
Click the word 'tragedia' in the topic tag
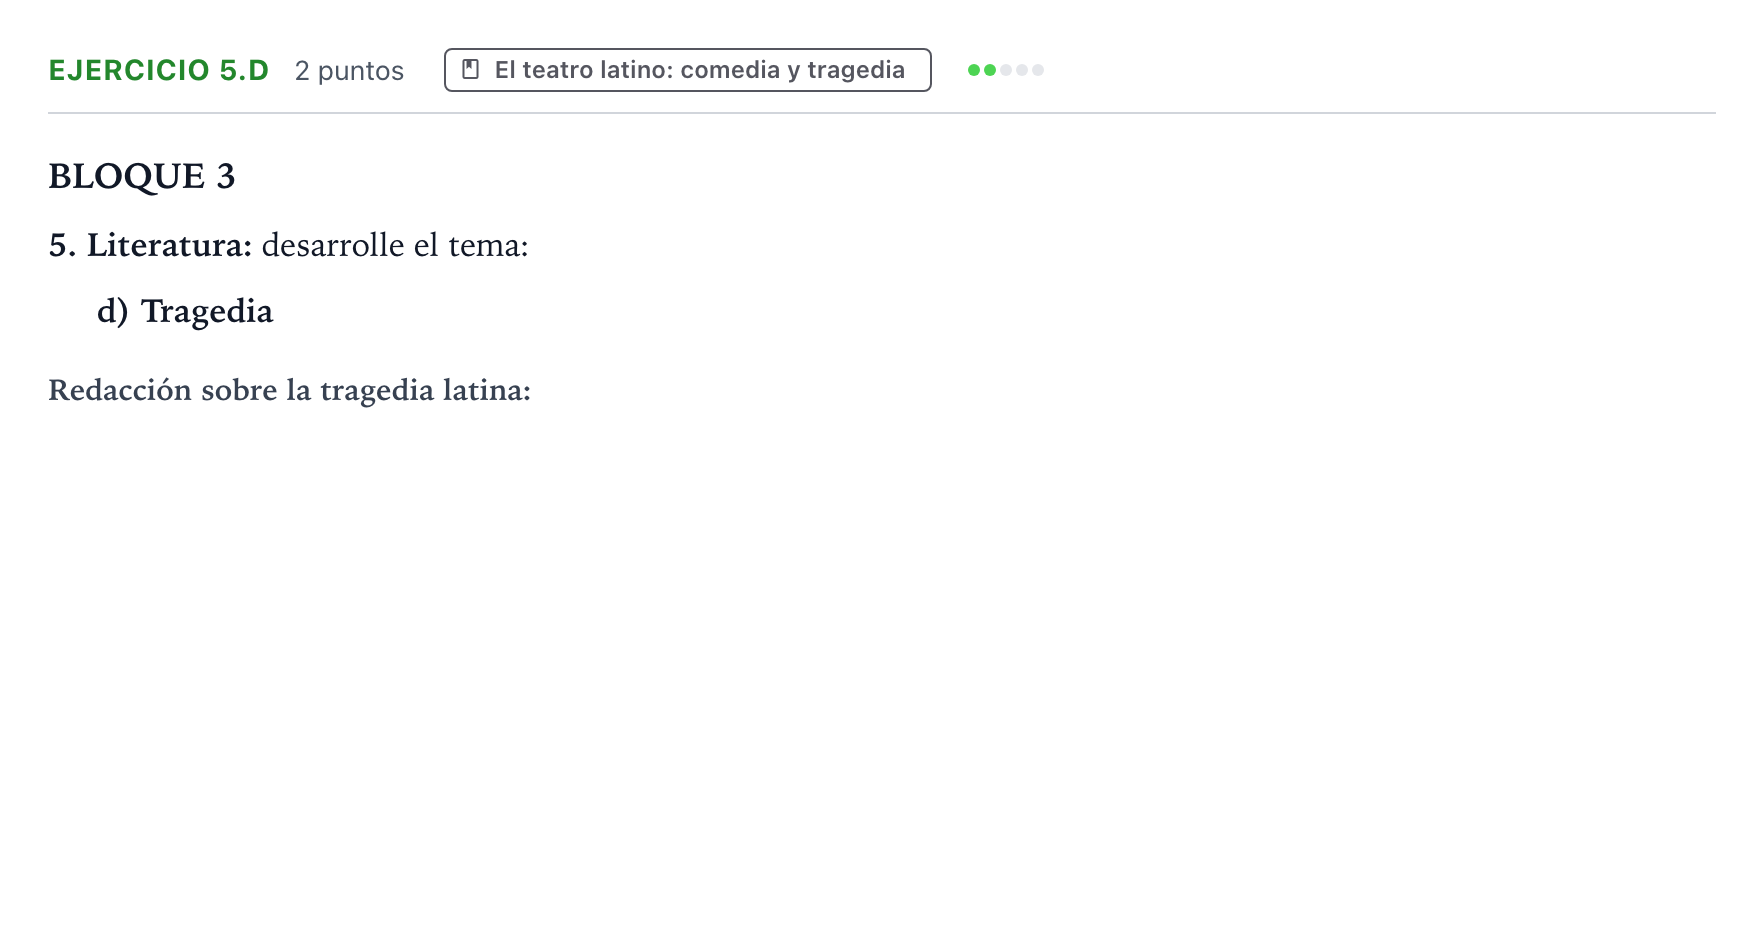(856, 70)
